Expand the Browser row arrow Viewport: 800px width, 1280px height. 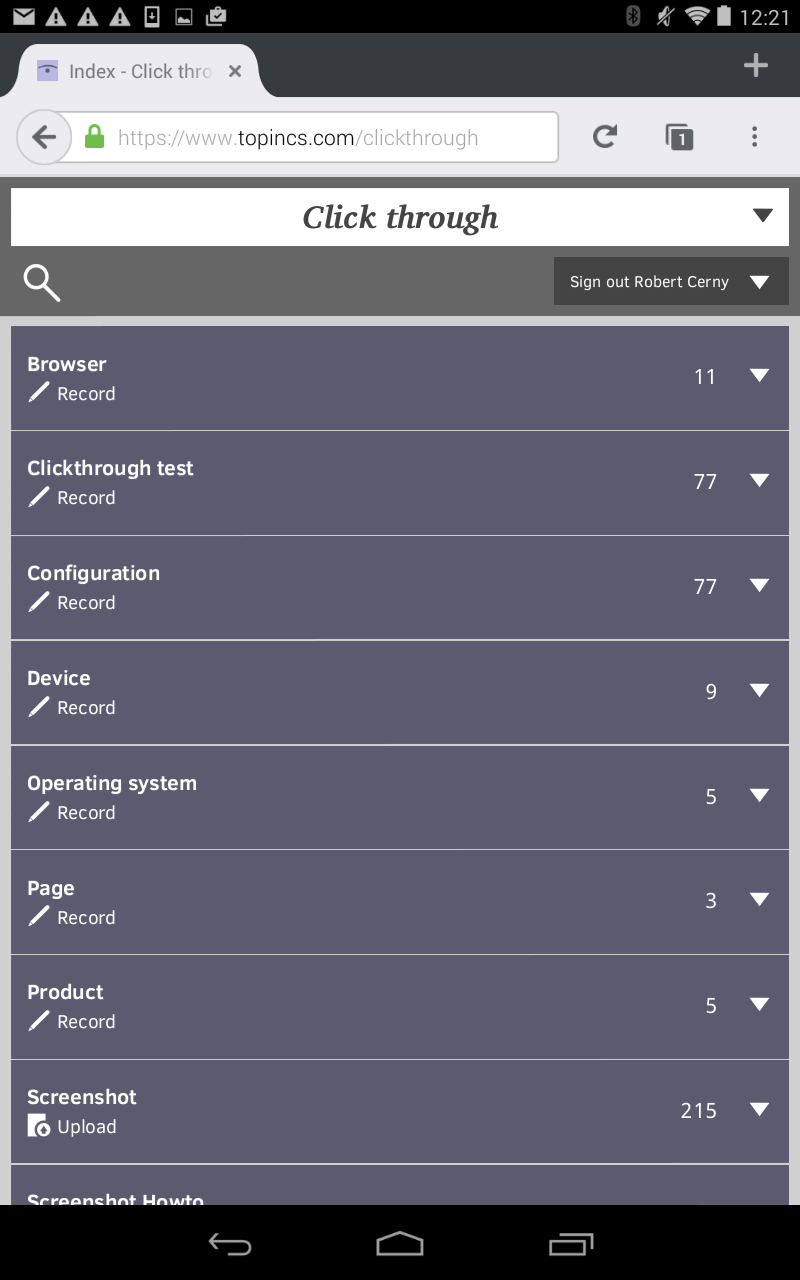tap(759, 376)
